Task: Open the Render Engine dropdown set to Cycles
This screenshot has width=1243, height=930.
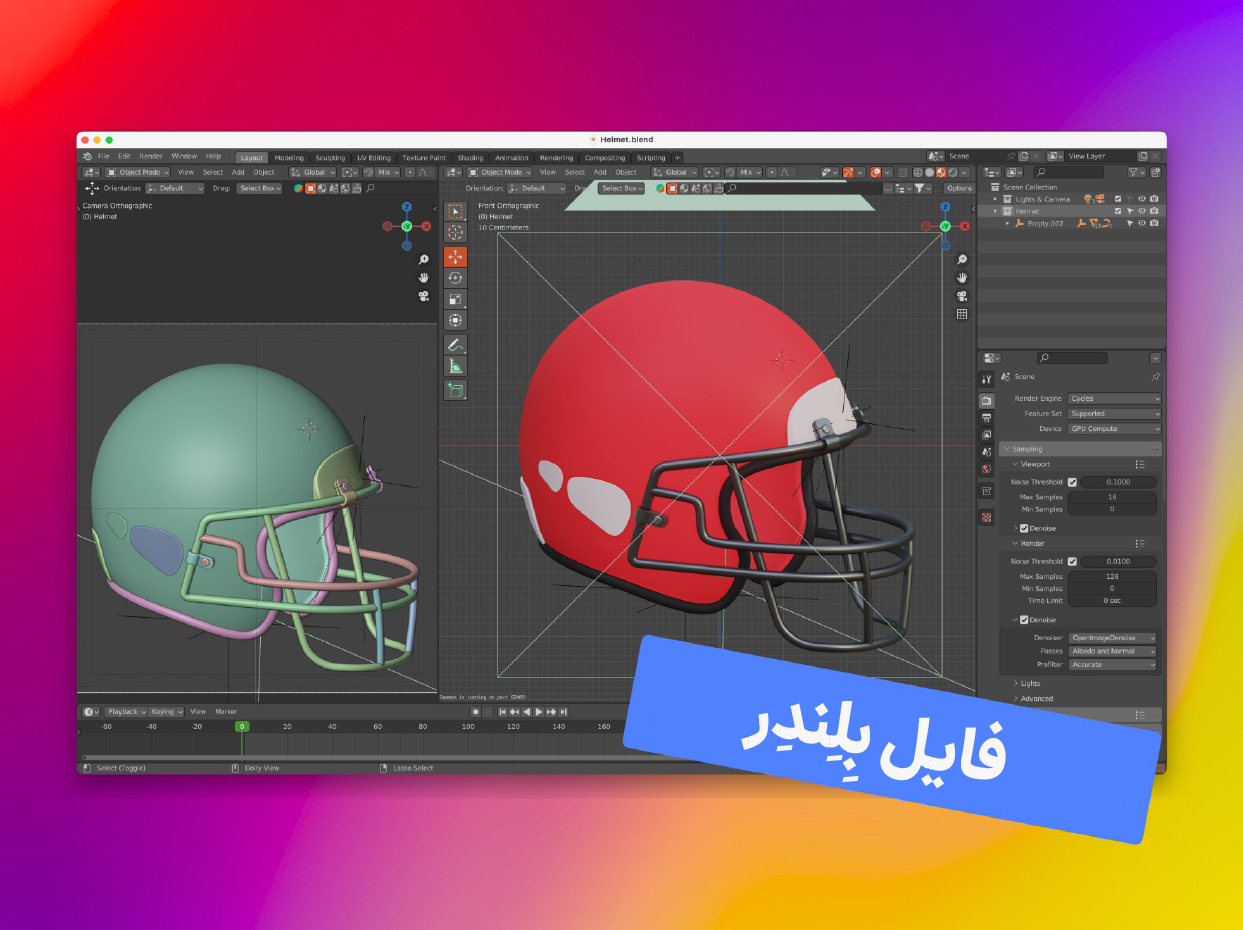Action: pyautogui.click(x=1114, y=398)
